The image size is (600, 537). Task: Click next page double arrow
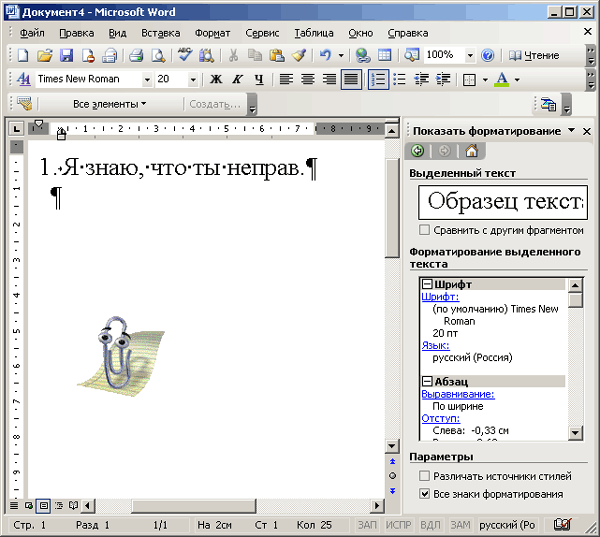pyautogui.click(x=392, y=491)
